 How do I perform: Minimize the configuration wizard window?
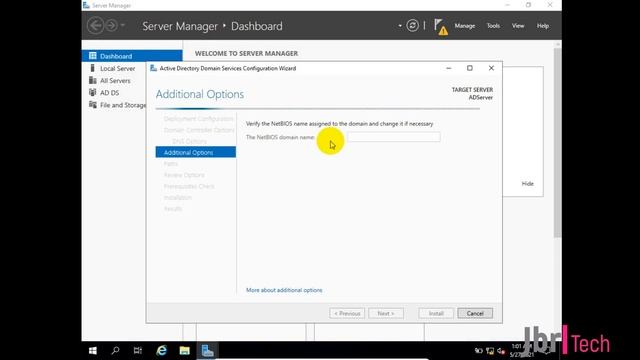[x=449, y=68]
